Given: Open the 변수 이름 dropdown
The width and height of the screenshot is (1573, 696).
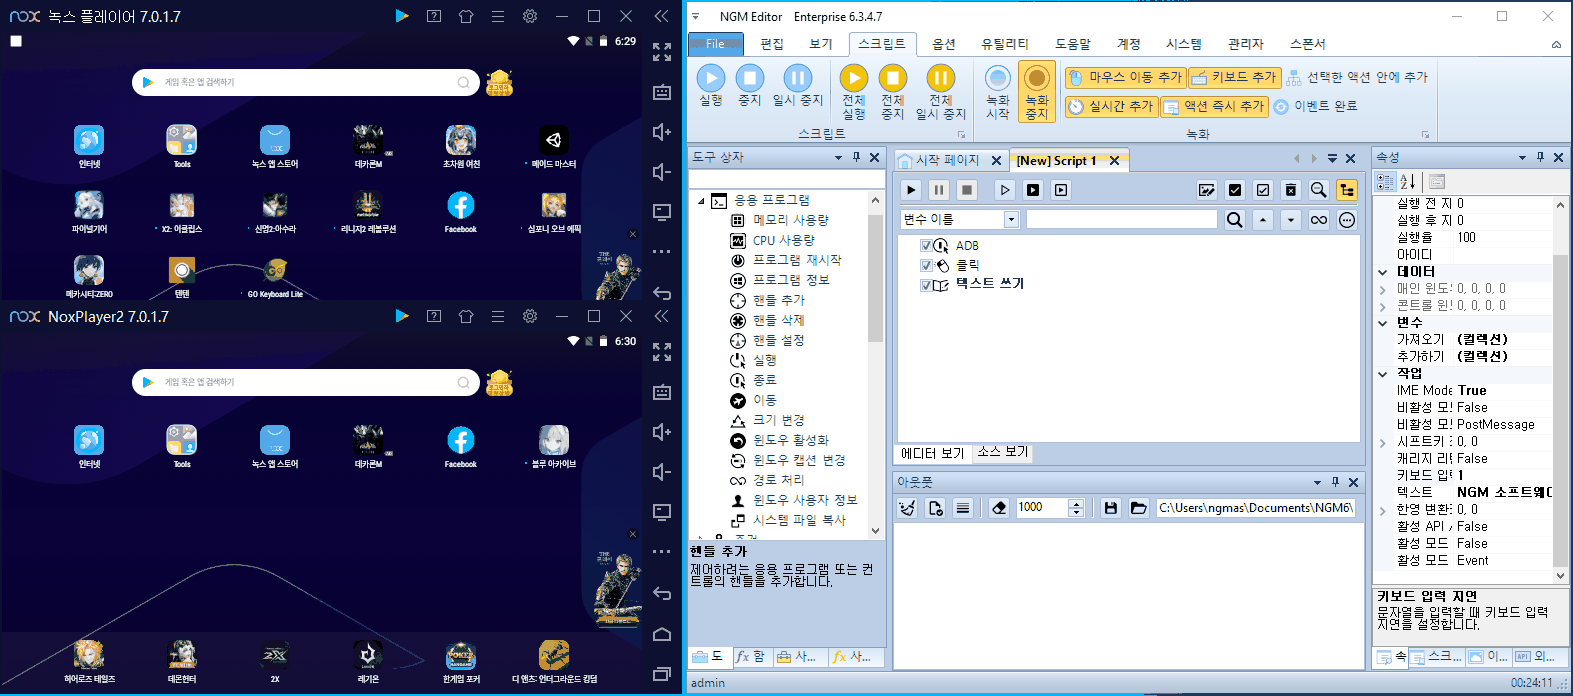Looking at the screenshot, I should click(1011, 220).
